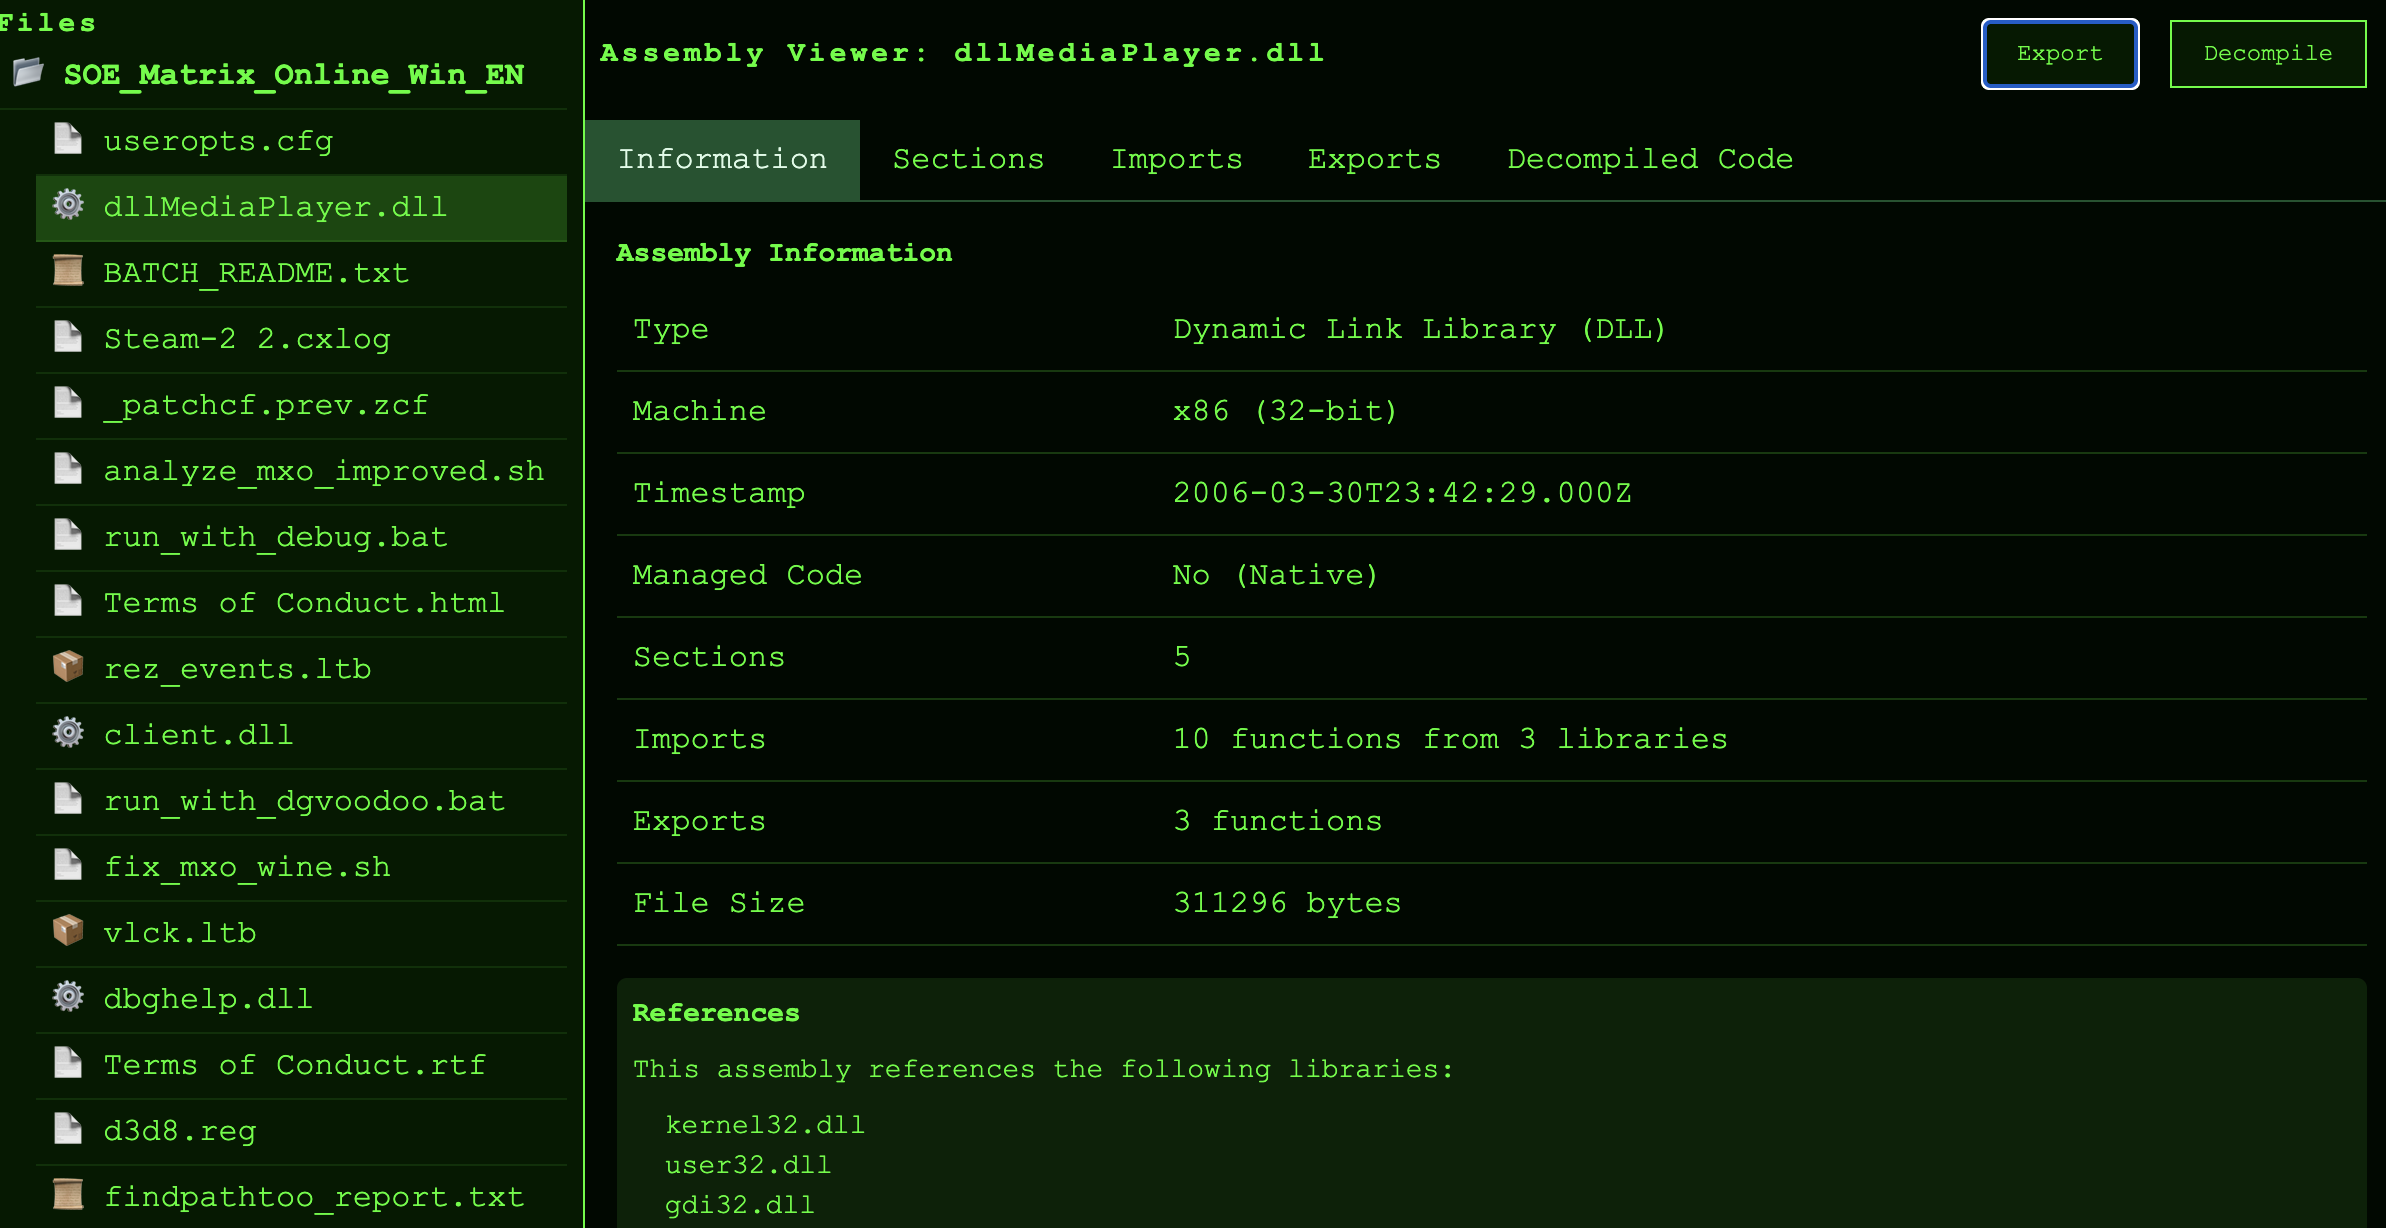Click package icon beside vlck.ltb
The width and height of the screenshot is (2386, 1228).
[x=68, y=931]
